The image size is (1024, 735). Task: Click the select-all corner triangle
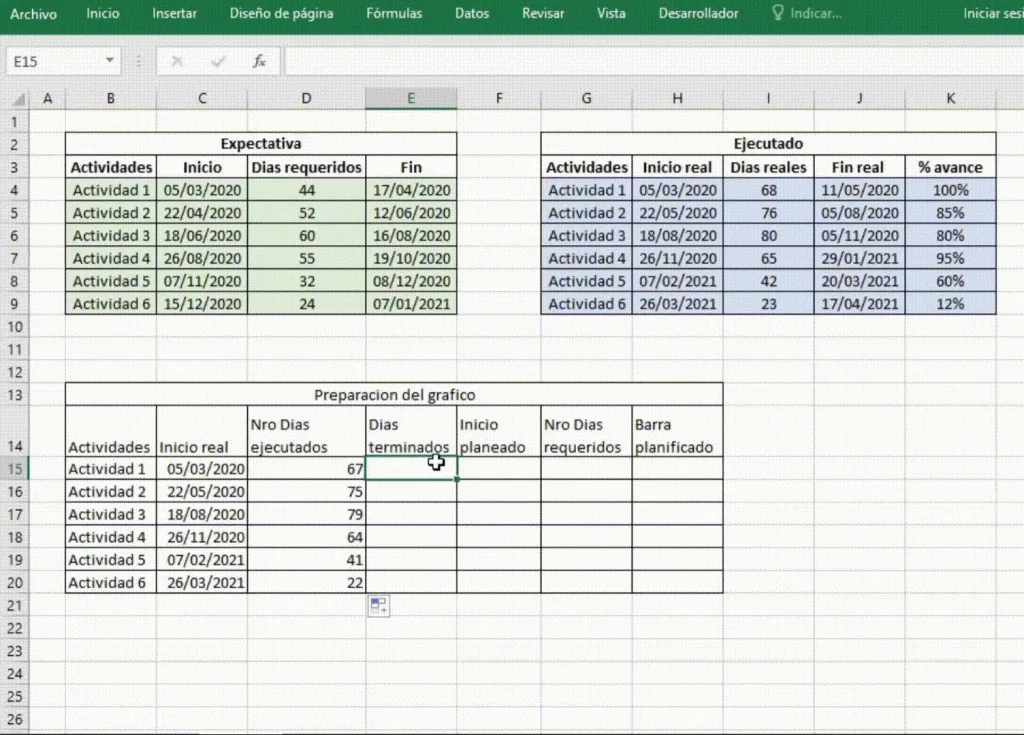click(x=19, y=99)
